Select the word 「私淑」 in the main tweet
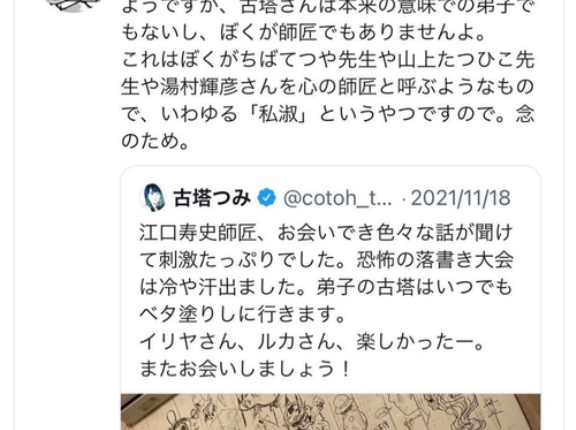 (278, 114)
